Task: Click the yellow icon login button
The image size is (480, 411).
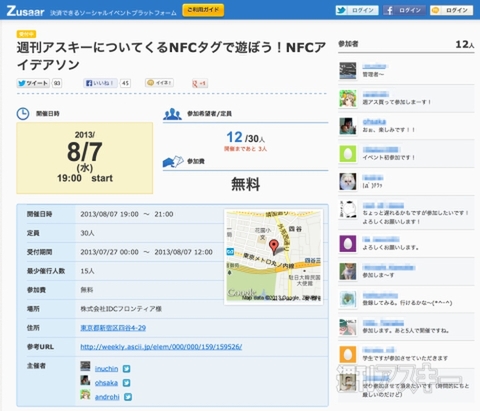Action: tap(451, 10)
